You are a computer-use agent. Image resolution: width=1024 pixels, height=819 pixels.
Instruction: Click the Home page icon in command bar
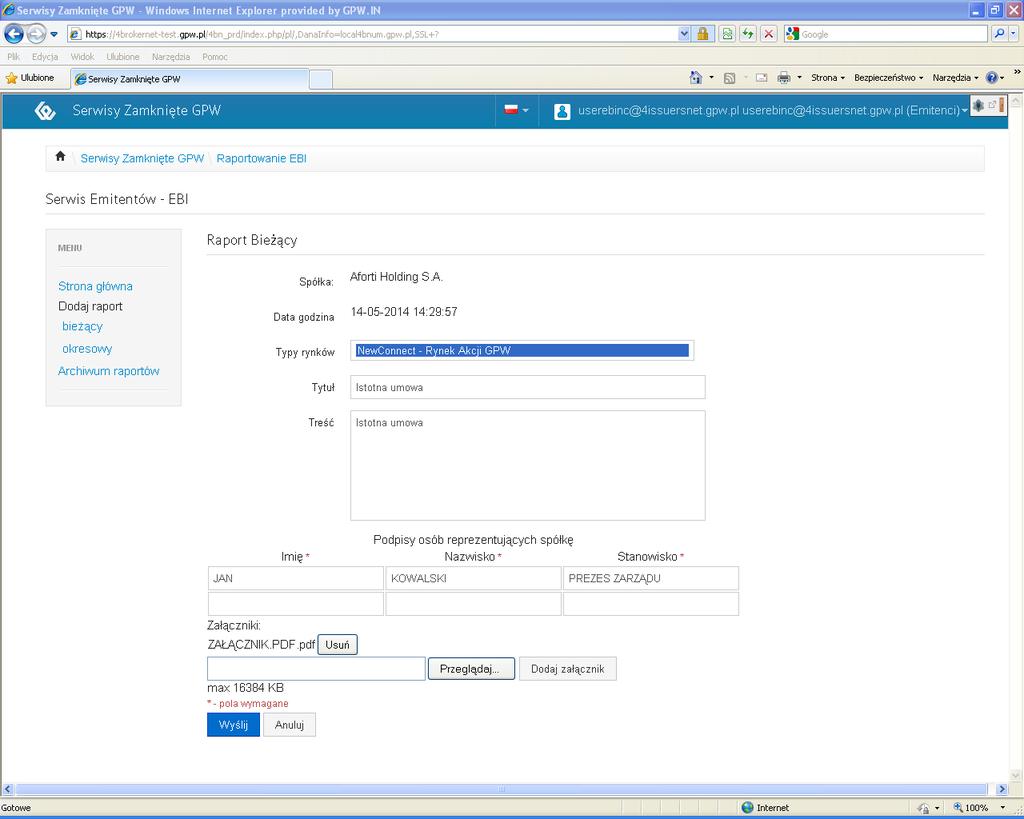click(696, 78)
